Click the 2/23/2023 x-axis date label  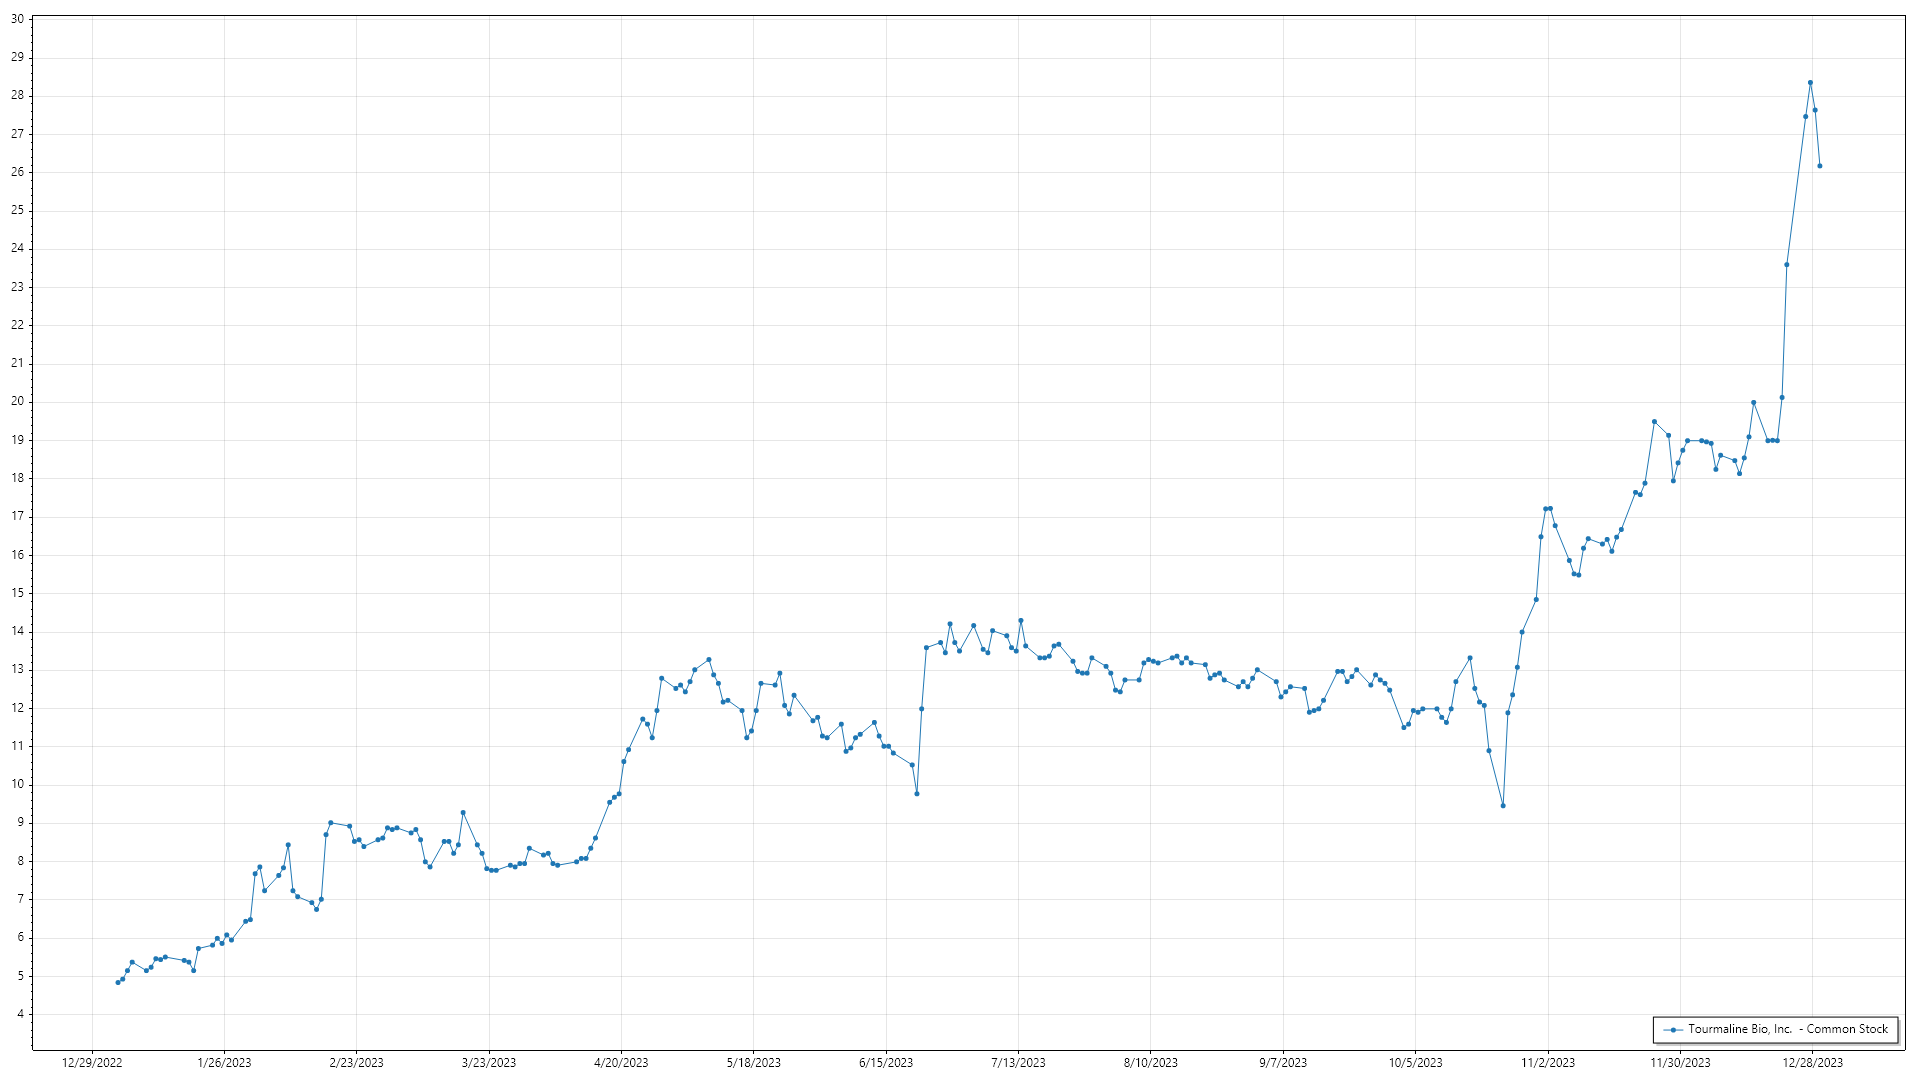click(x=356, y=1063)
